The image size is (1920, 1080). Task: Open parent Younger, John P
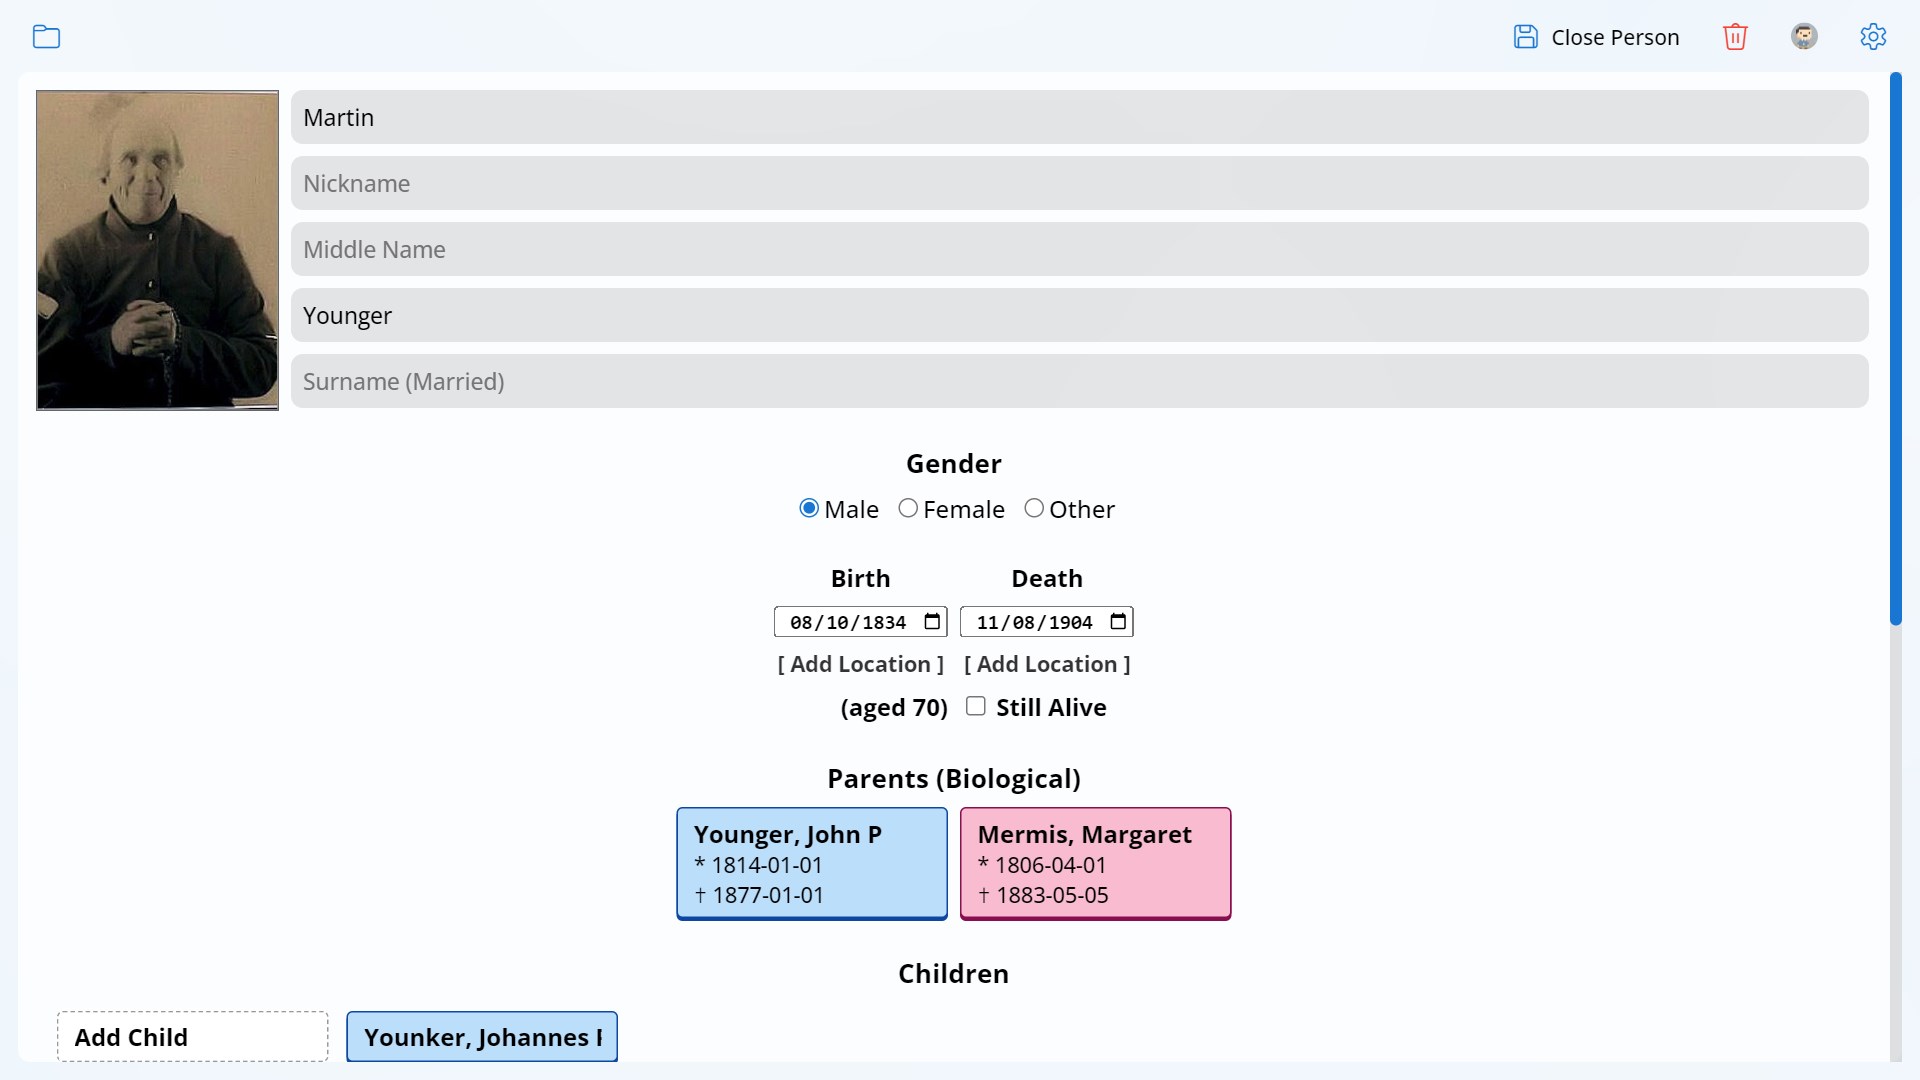811,863
